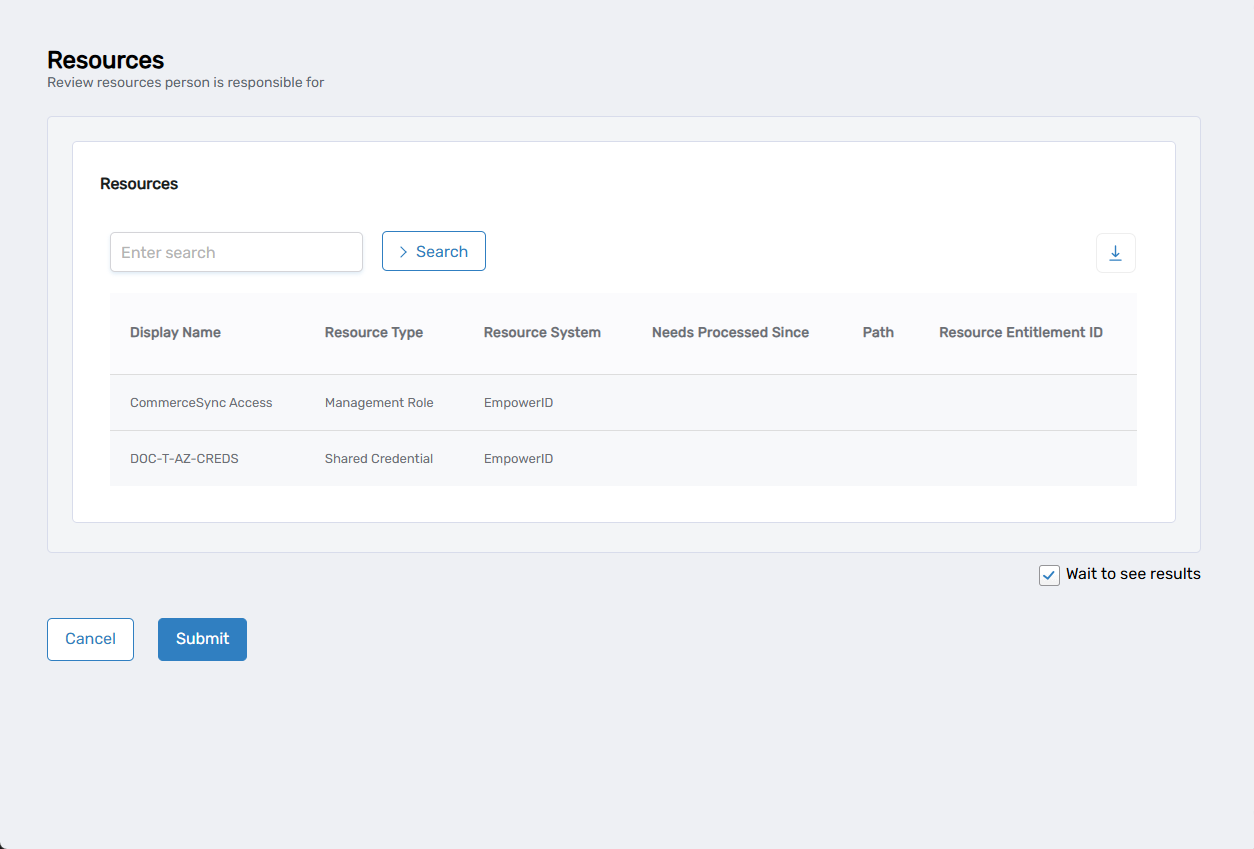Click EmpowerID in the CommerceSync Access row
Screen dimensions: 1254x849
pyautogui.click(x=518, y=402)
